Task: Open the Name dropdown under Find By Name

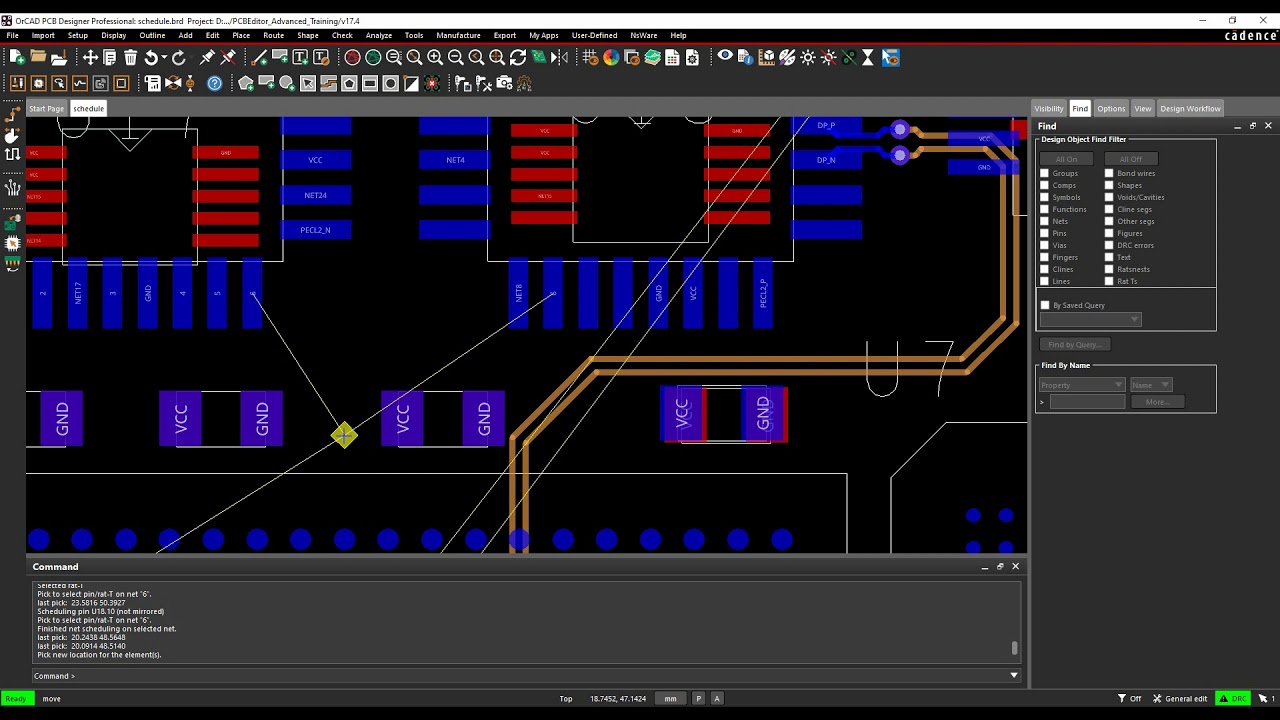Action: (1150, 385)
